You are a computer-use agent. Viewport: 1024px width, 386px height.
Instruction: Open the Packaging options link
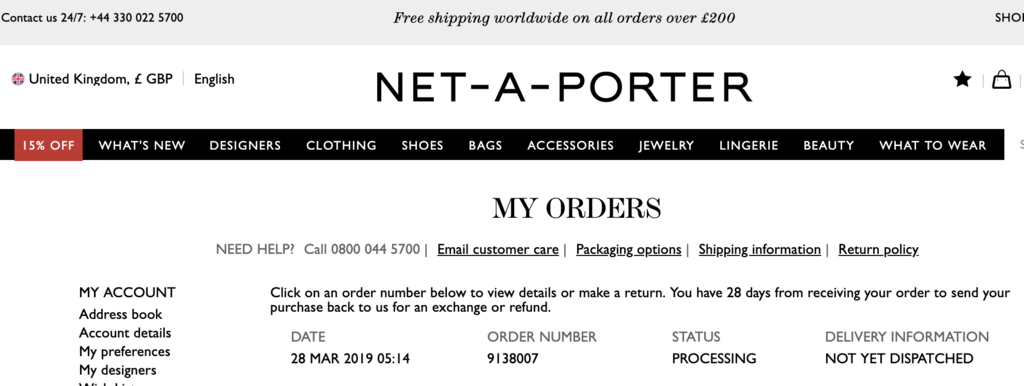[628, 249]
